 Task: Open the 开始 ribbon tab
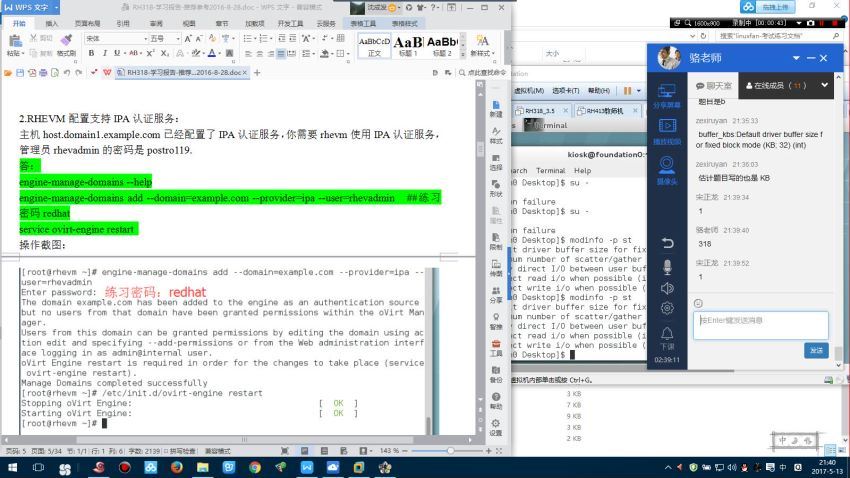tap(20, 23)
